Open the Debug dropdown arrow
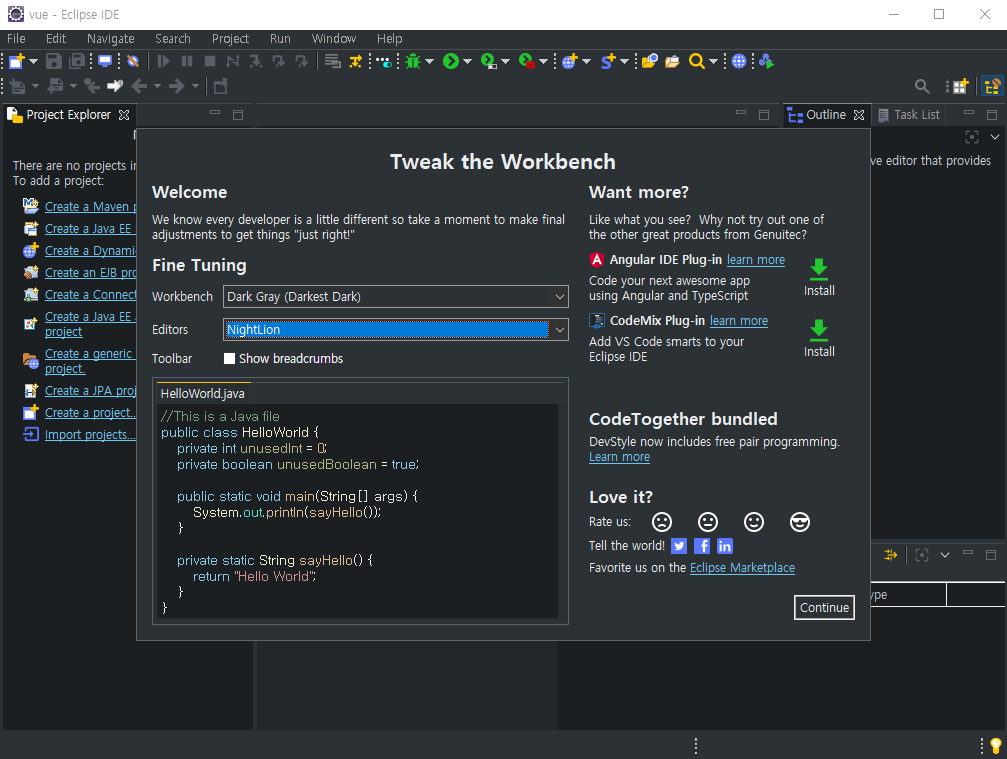The height and width of the screenshot is (759, 1007). (430, 62)
